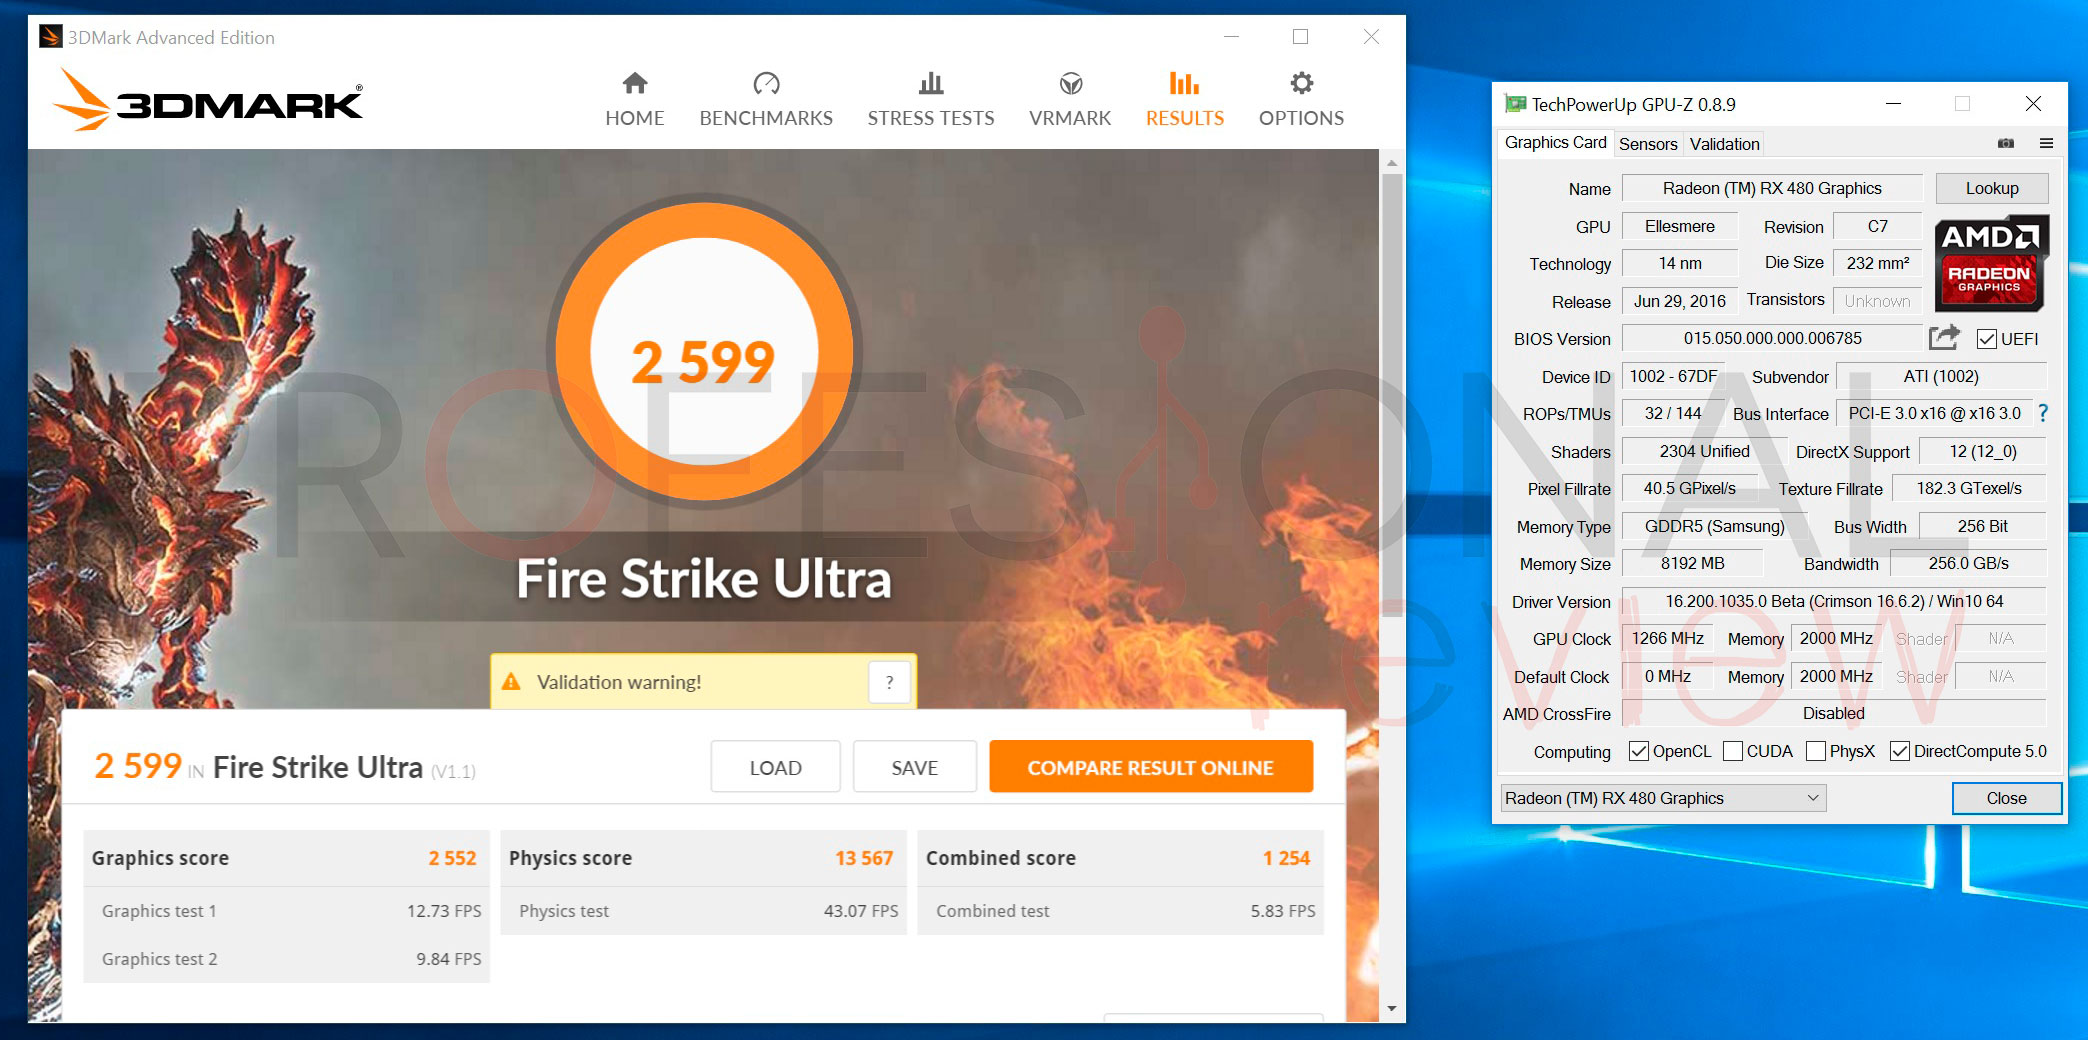This screenshot has width=2088, height=1040.
Task: Click the Lookup button in GPU-Z
Action: (1992, 188)
